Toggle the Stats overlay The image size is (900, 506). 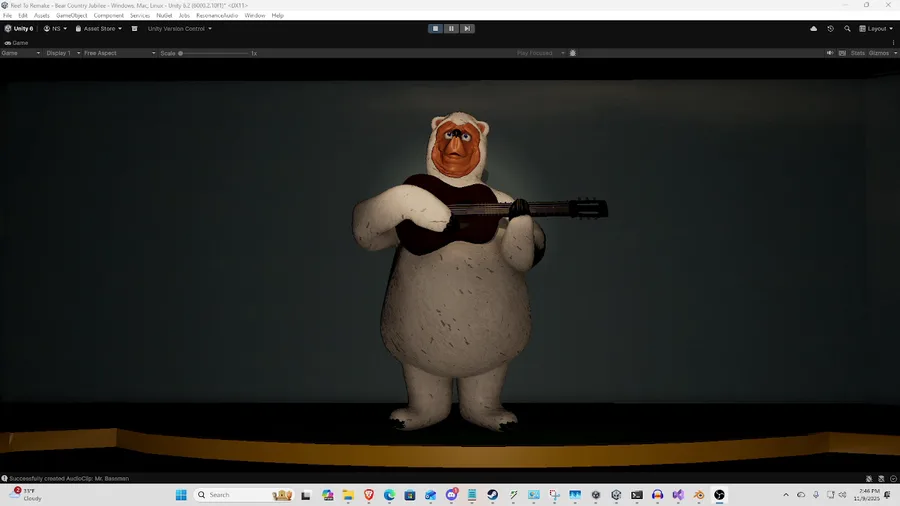point(858,53)
